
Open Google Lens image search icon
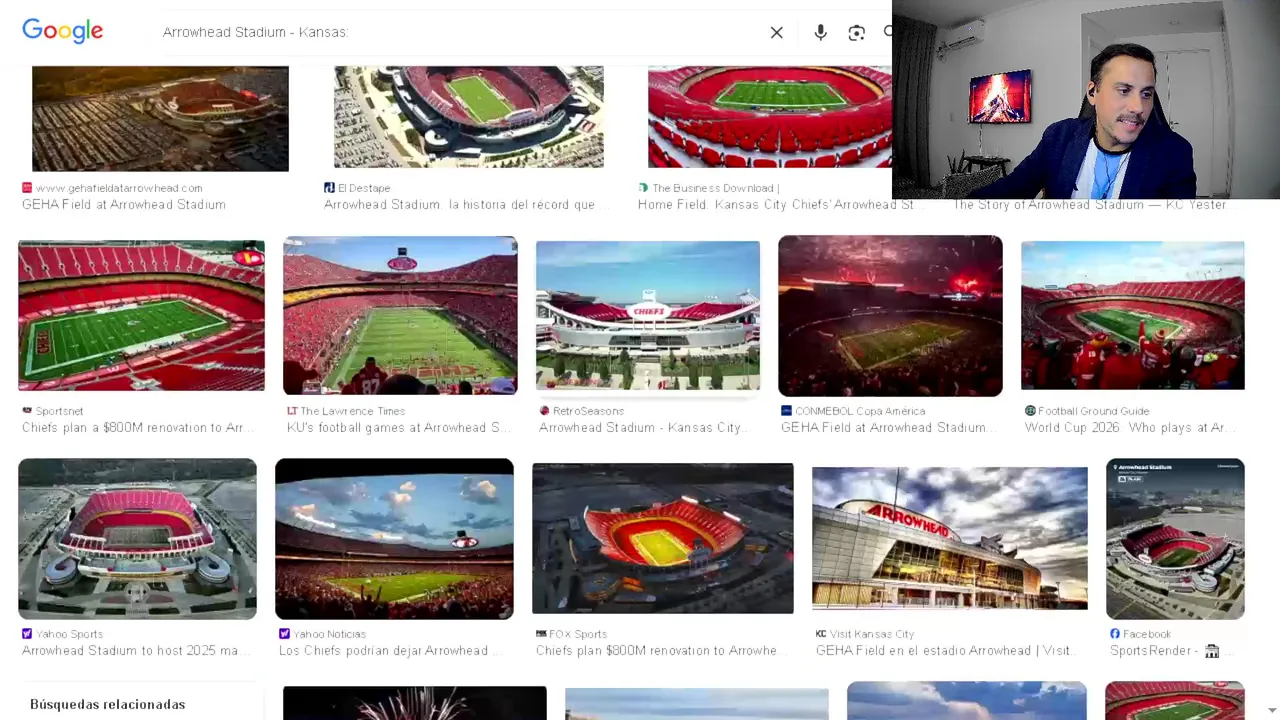[856, 32]
